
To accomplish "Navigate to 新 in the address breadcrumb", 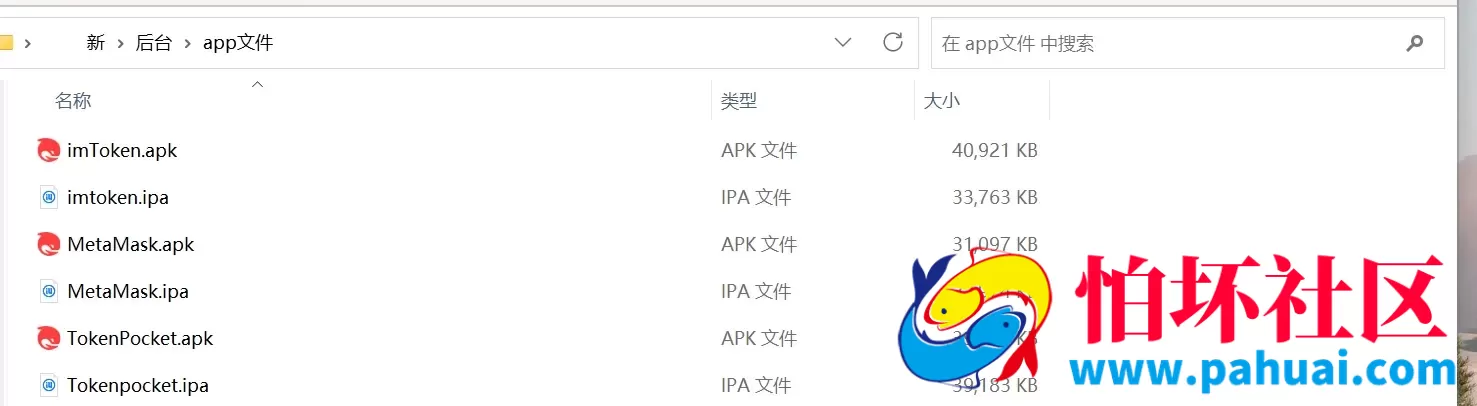I will point(96,43).
